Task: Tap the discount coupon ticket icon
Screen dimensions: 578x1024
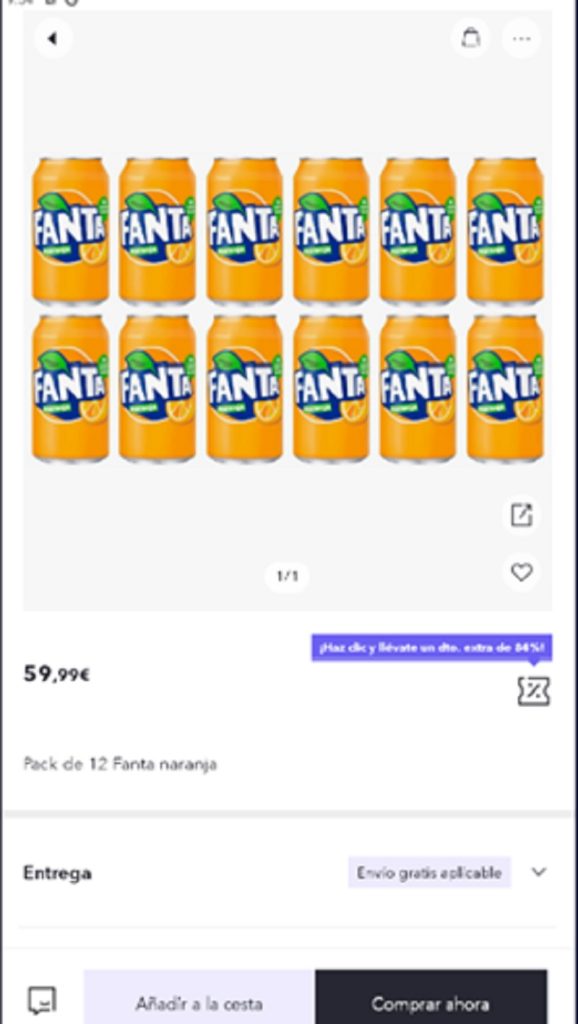Action: tap(534, 691)
